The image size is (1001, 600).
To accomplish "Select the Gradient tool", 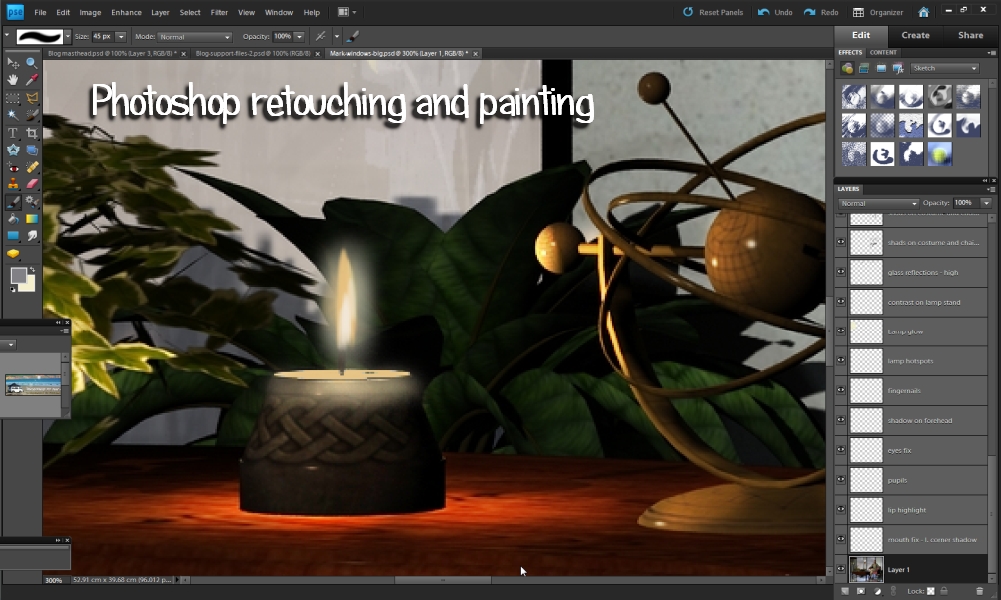I will [31, 219].
